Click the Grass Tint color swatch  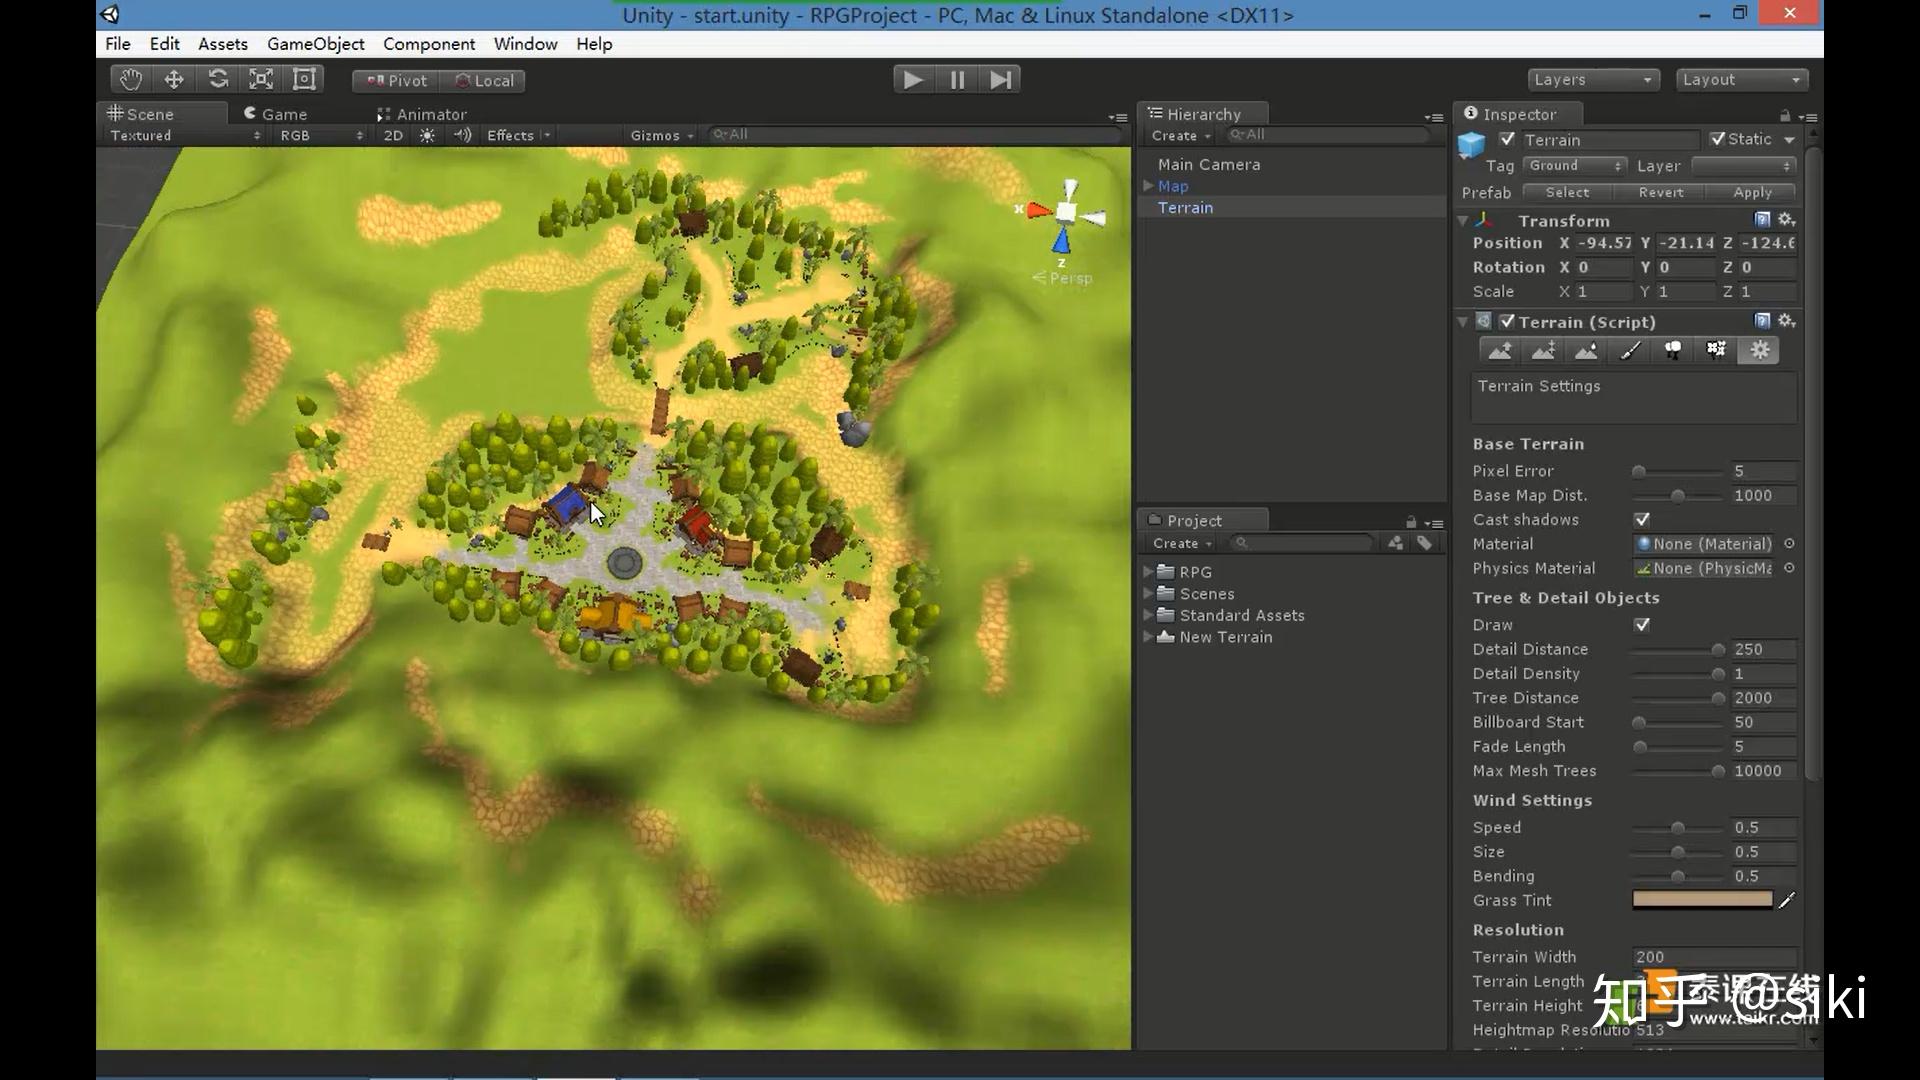click(1702, 900)
